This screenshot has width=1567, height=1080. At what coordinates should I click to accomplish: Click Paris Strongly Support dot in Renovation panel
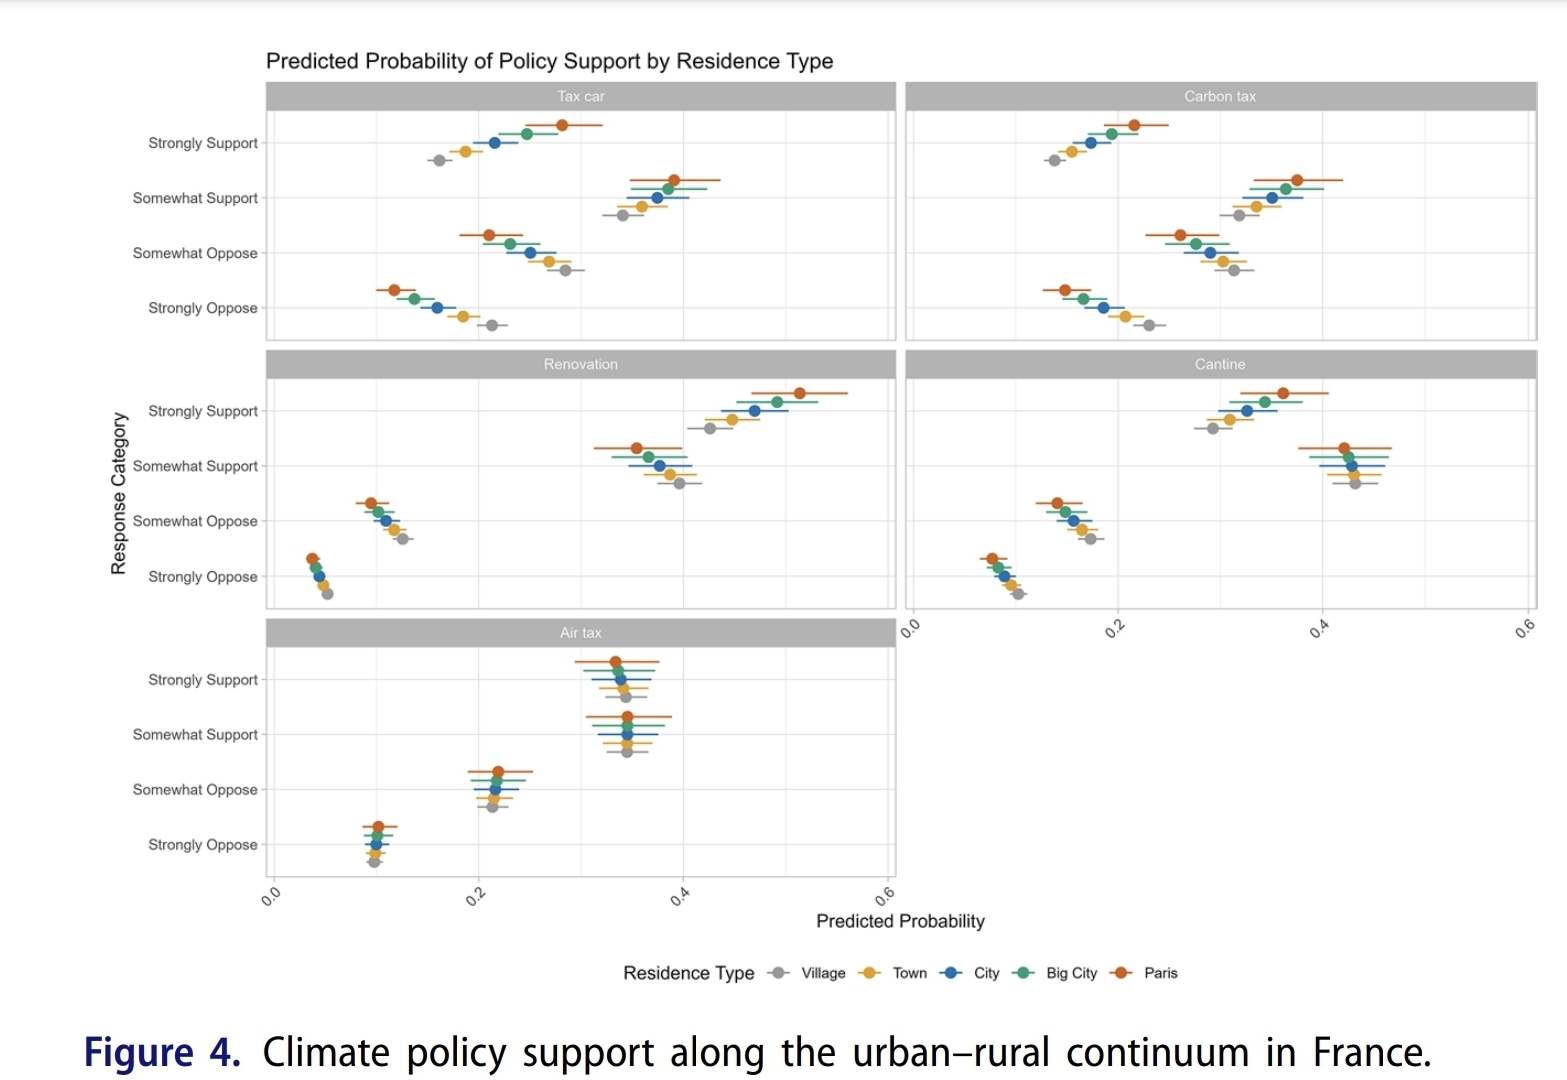(799, 393)
